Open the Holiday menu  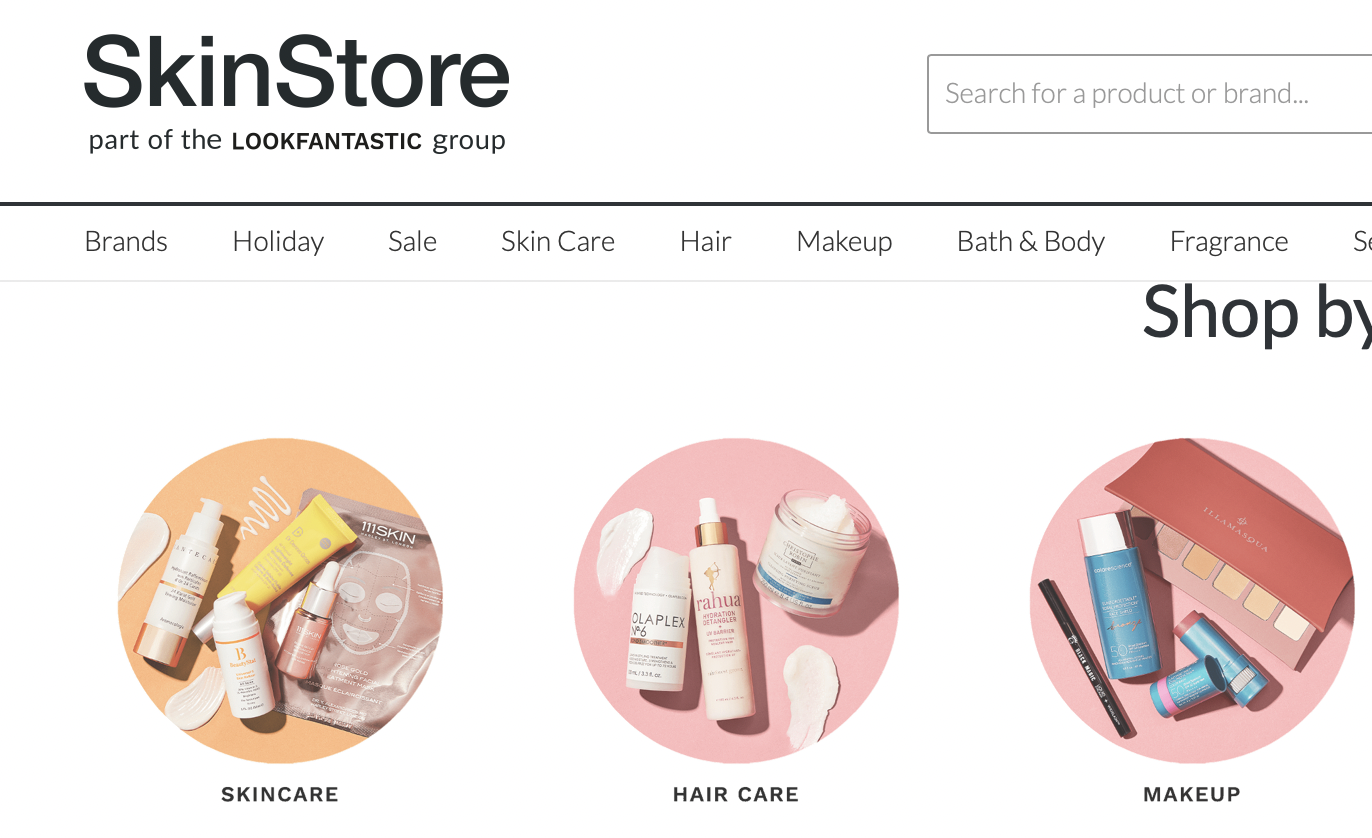[x=278, y=241]
